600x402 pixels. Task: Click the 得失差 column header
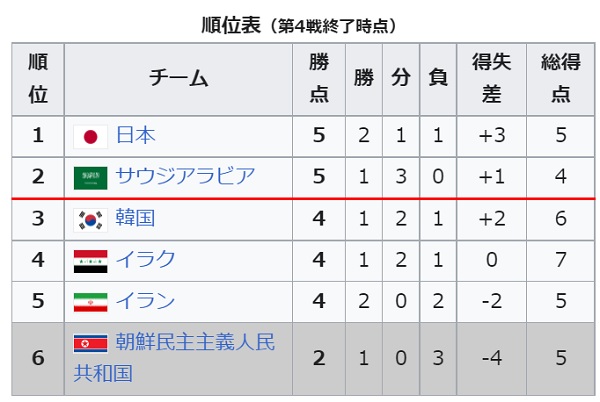pyautogui.click(x=491, y=78)
